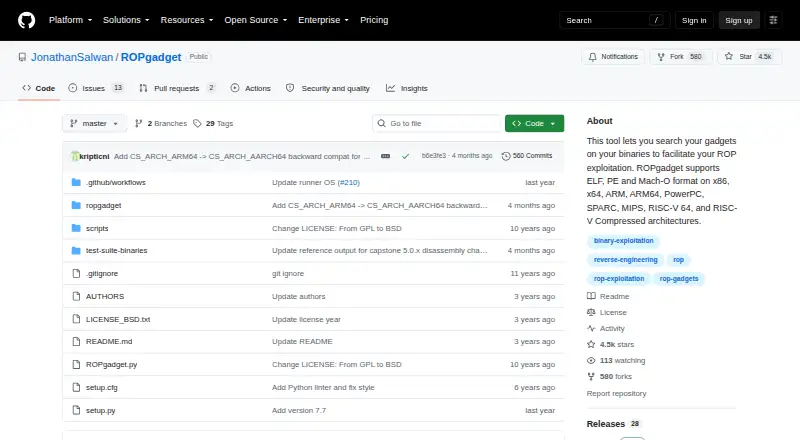Expand the Platform navigation menu
Image resolution: width=800 pixels, height=440 pixels.
click(x=70, y=20)
